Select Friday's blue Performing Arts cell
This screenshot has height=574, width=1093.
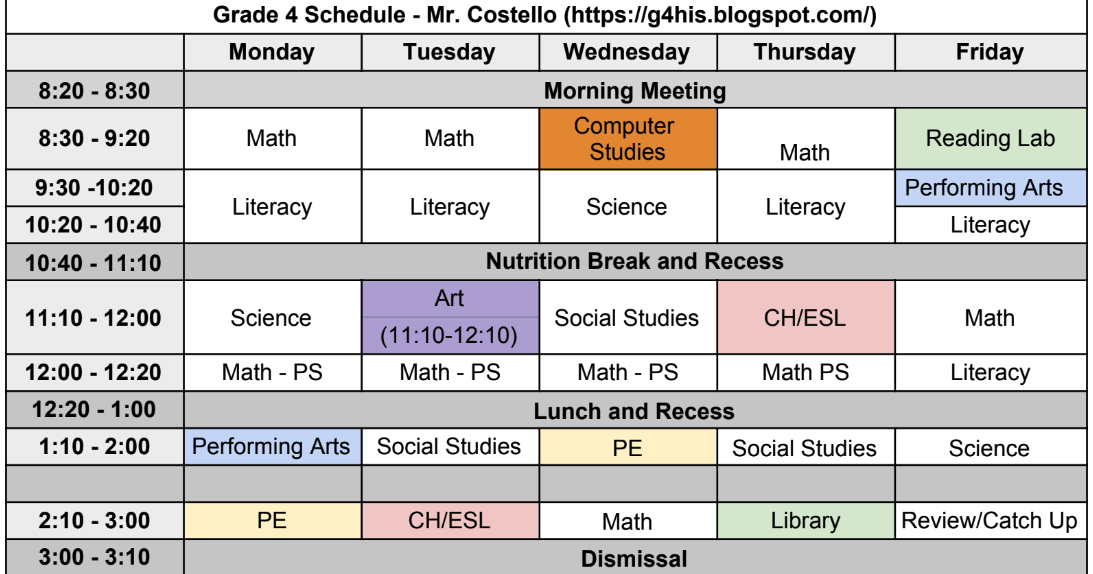pos(991,188)
